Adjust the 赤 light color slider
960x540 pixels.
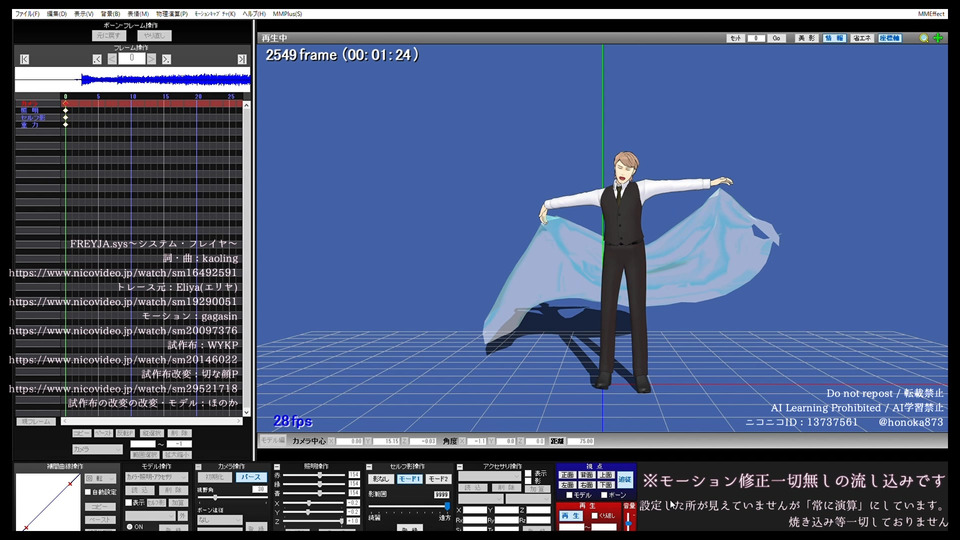(x=313, y=475)
